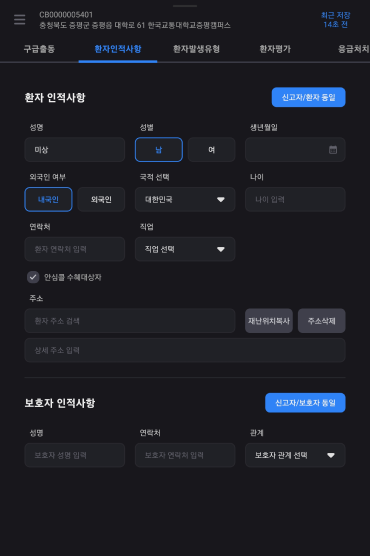Select the 여 gender option
The width and height of the screenshot is (370, 556).
tap(211, 150)
